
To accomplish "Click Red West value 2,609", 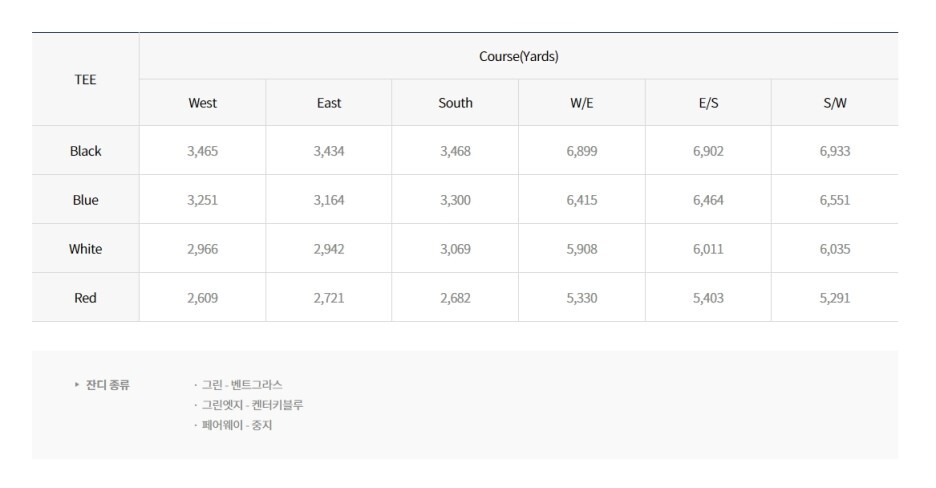I will coord(202,298).
